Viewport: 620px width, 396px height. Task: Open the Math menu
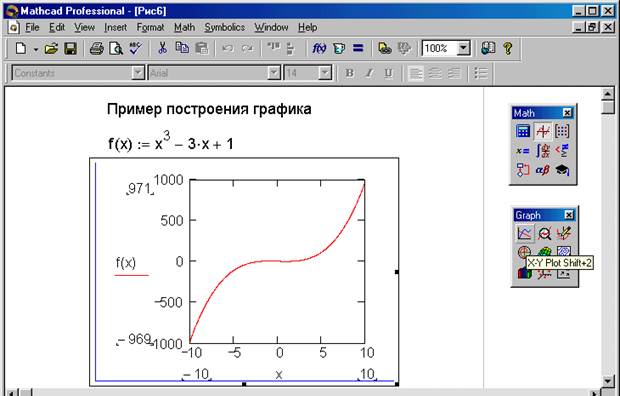coord(184,27)
